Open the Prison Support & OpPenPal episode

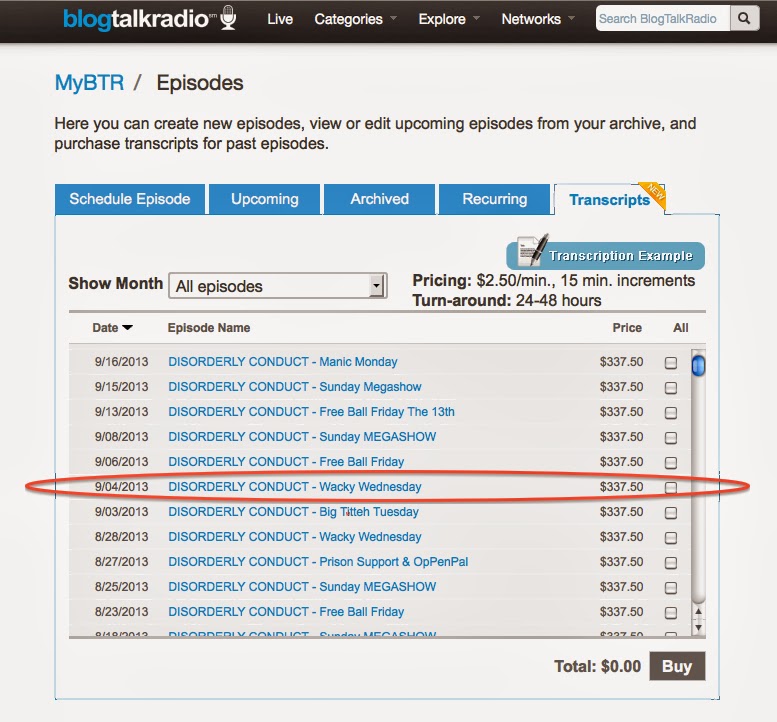pos(318,562)
